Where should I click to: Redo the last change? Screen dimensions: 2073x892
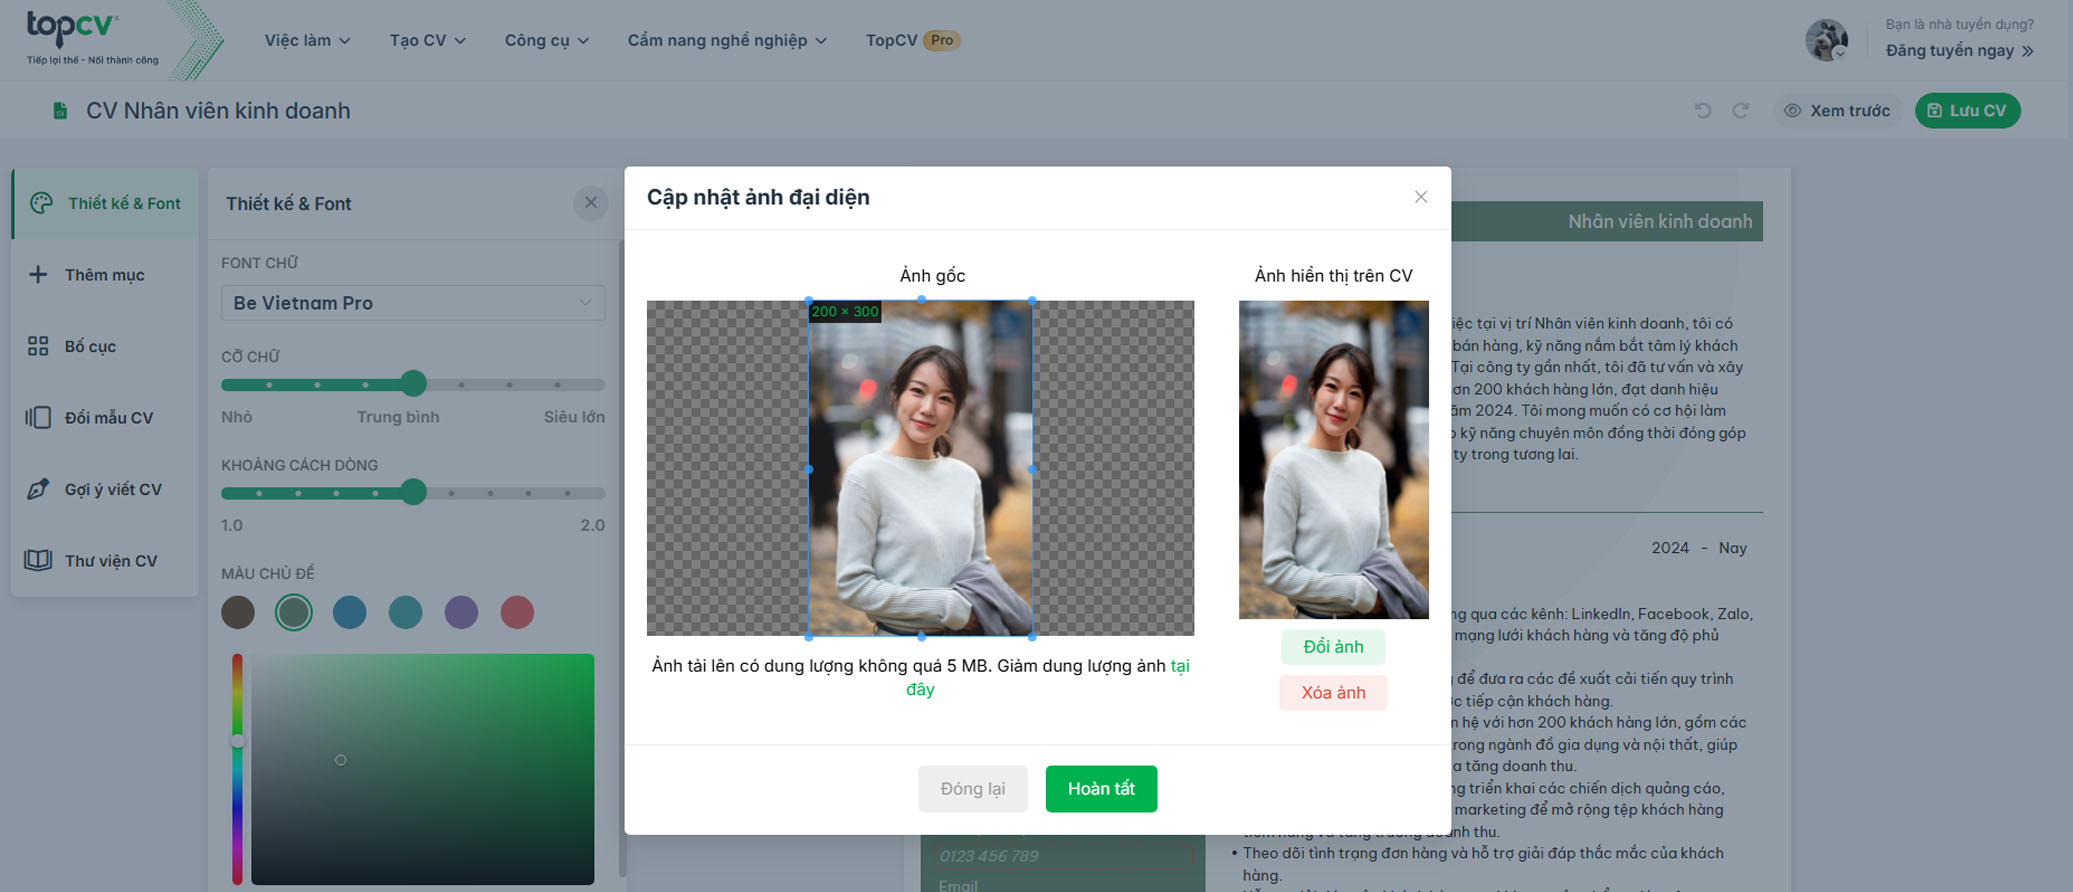click(1740, 110)
